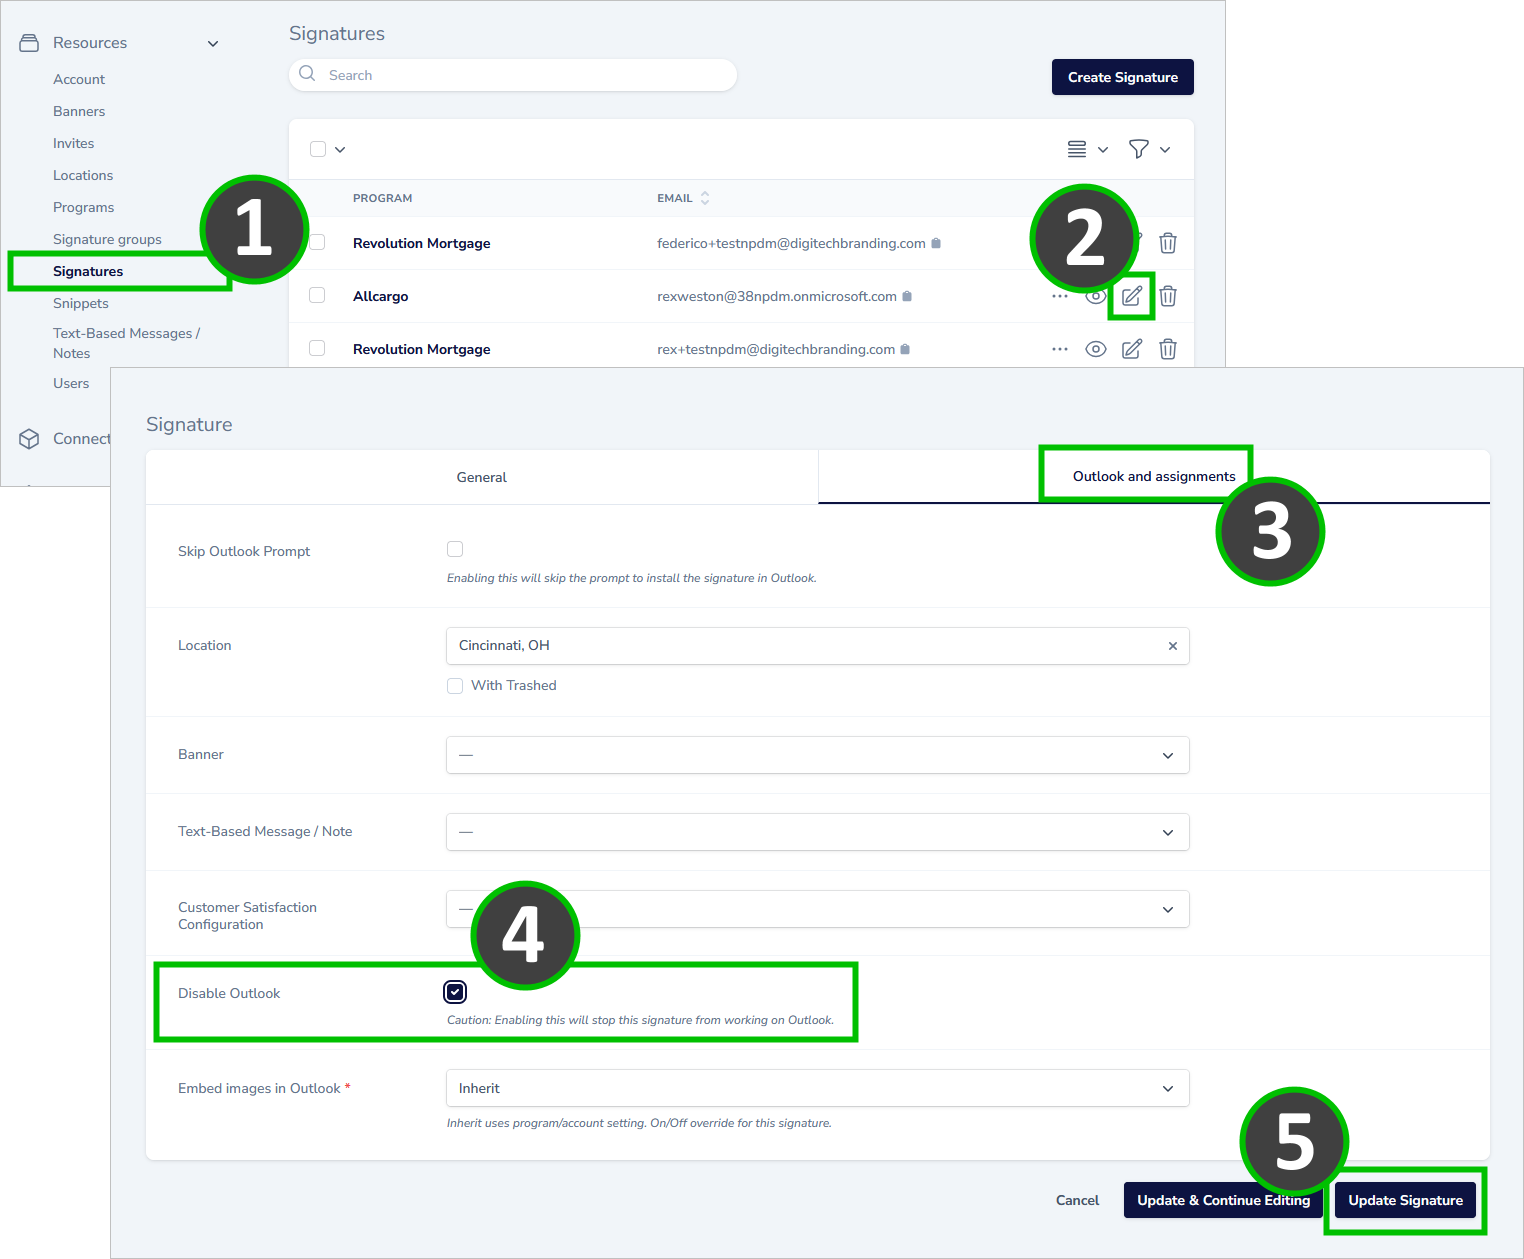Focus the Search signatures field
The image size is (1524, 1259).
pos(513,75)
